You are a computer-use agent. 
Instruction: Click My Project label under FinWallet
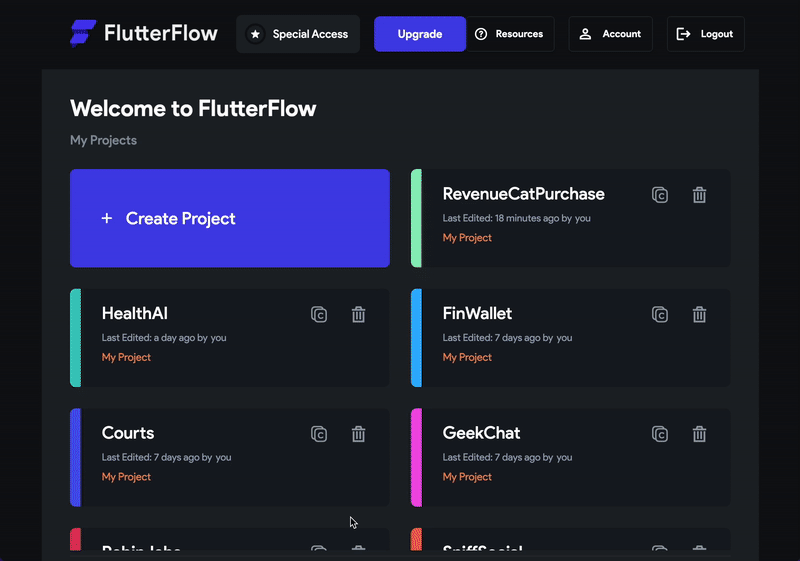[x=467, y=358]
